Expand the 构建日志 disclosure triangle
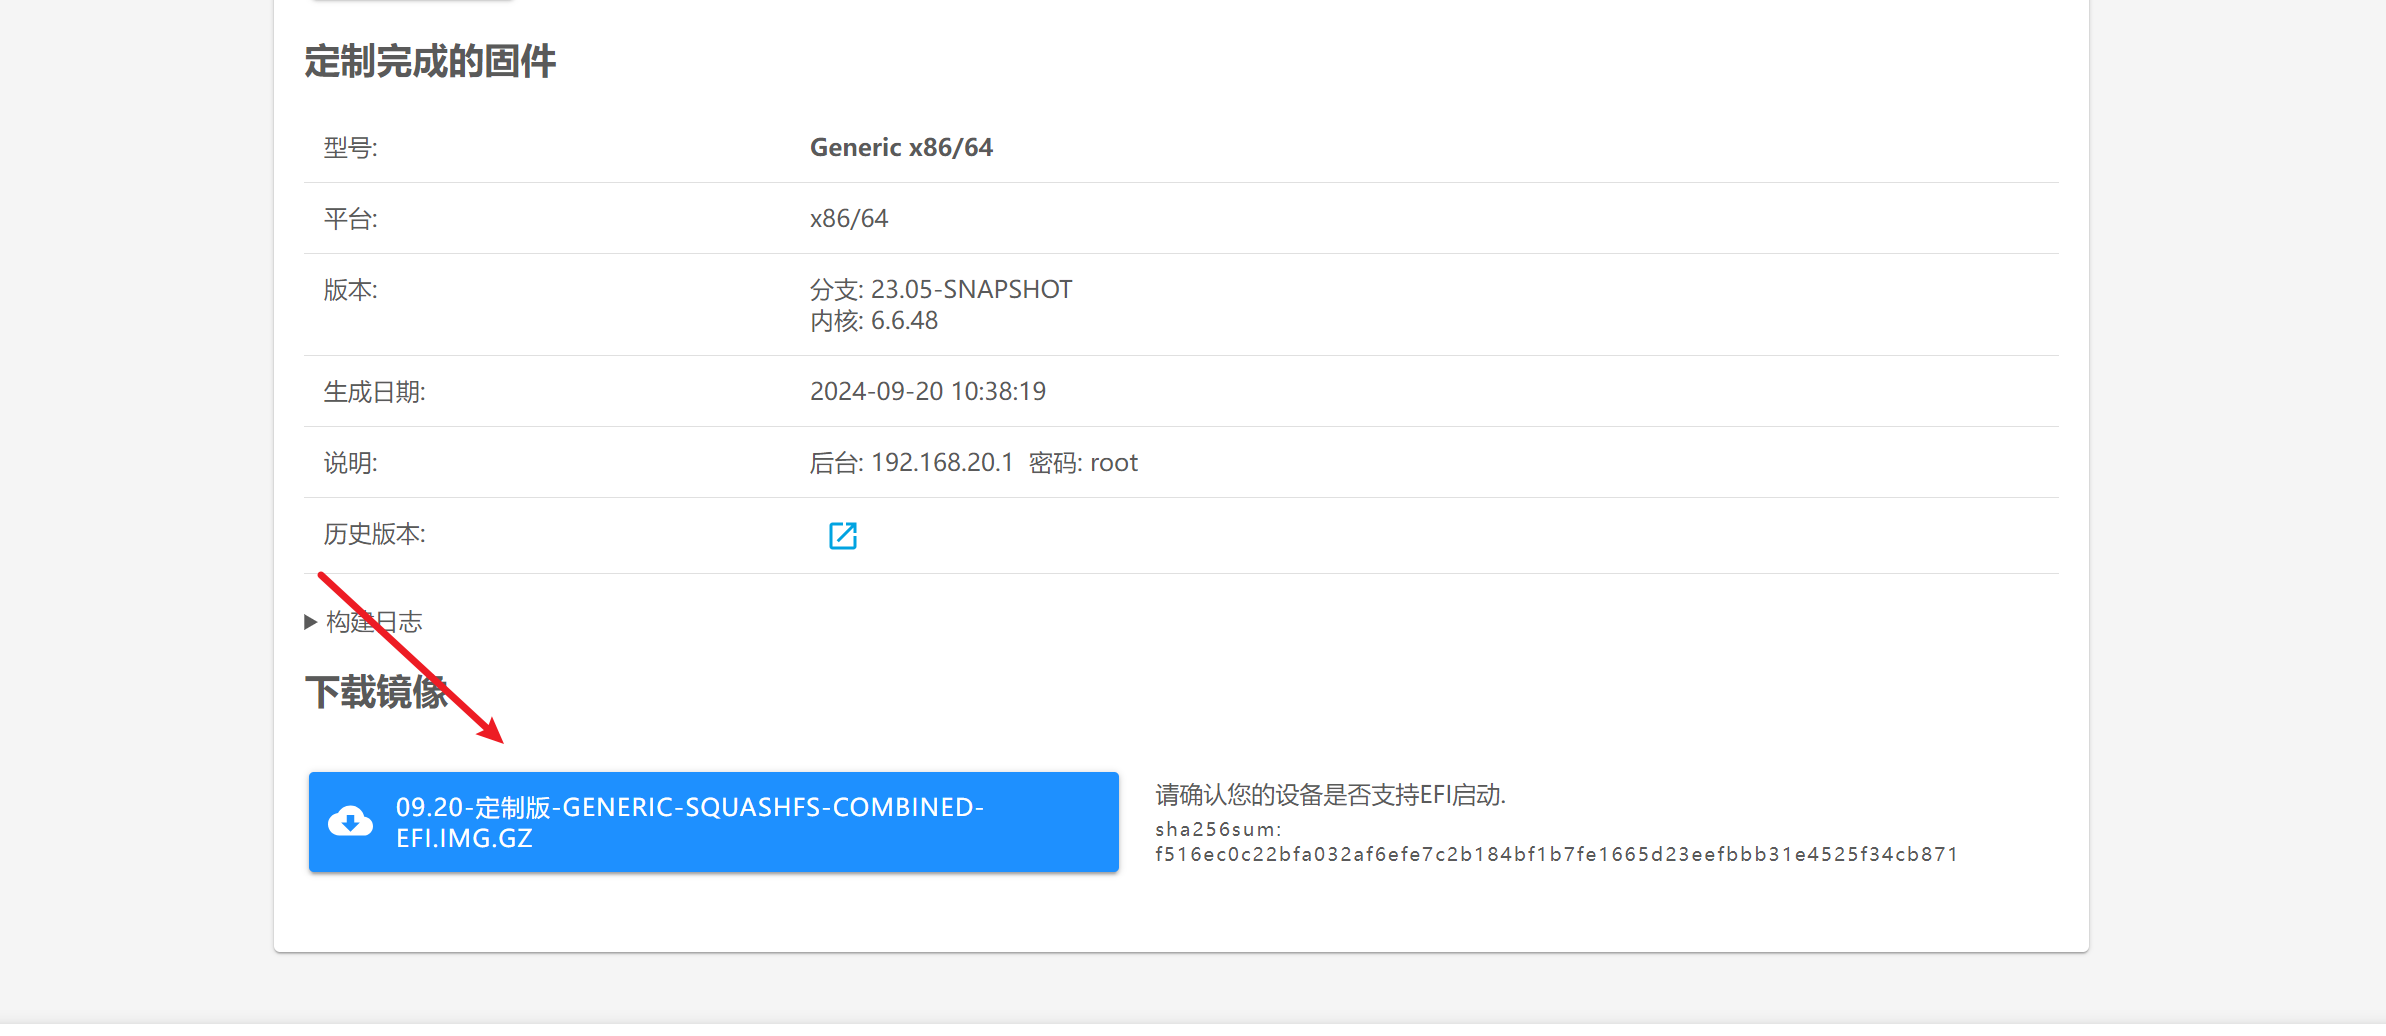This screenshot has width=2386, height=1036. point(310,622)
